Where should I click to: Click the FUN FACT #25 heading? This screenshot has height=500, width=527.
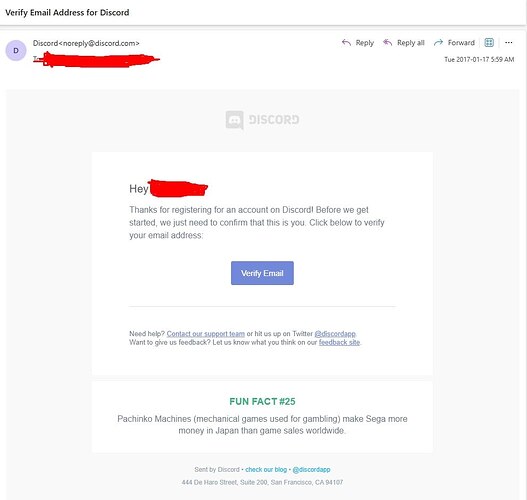pos(262,402)
